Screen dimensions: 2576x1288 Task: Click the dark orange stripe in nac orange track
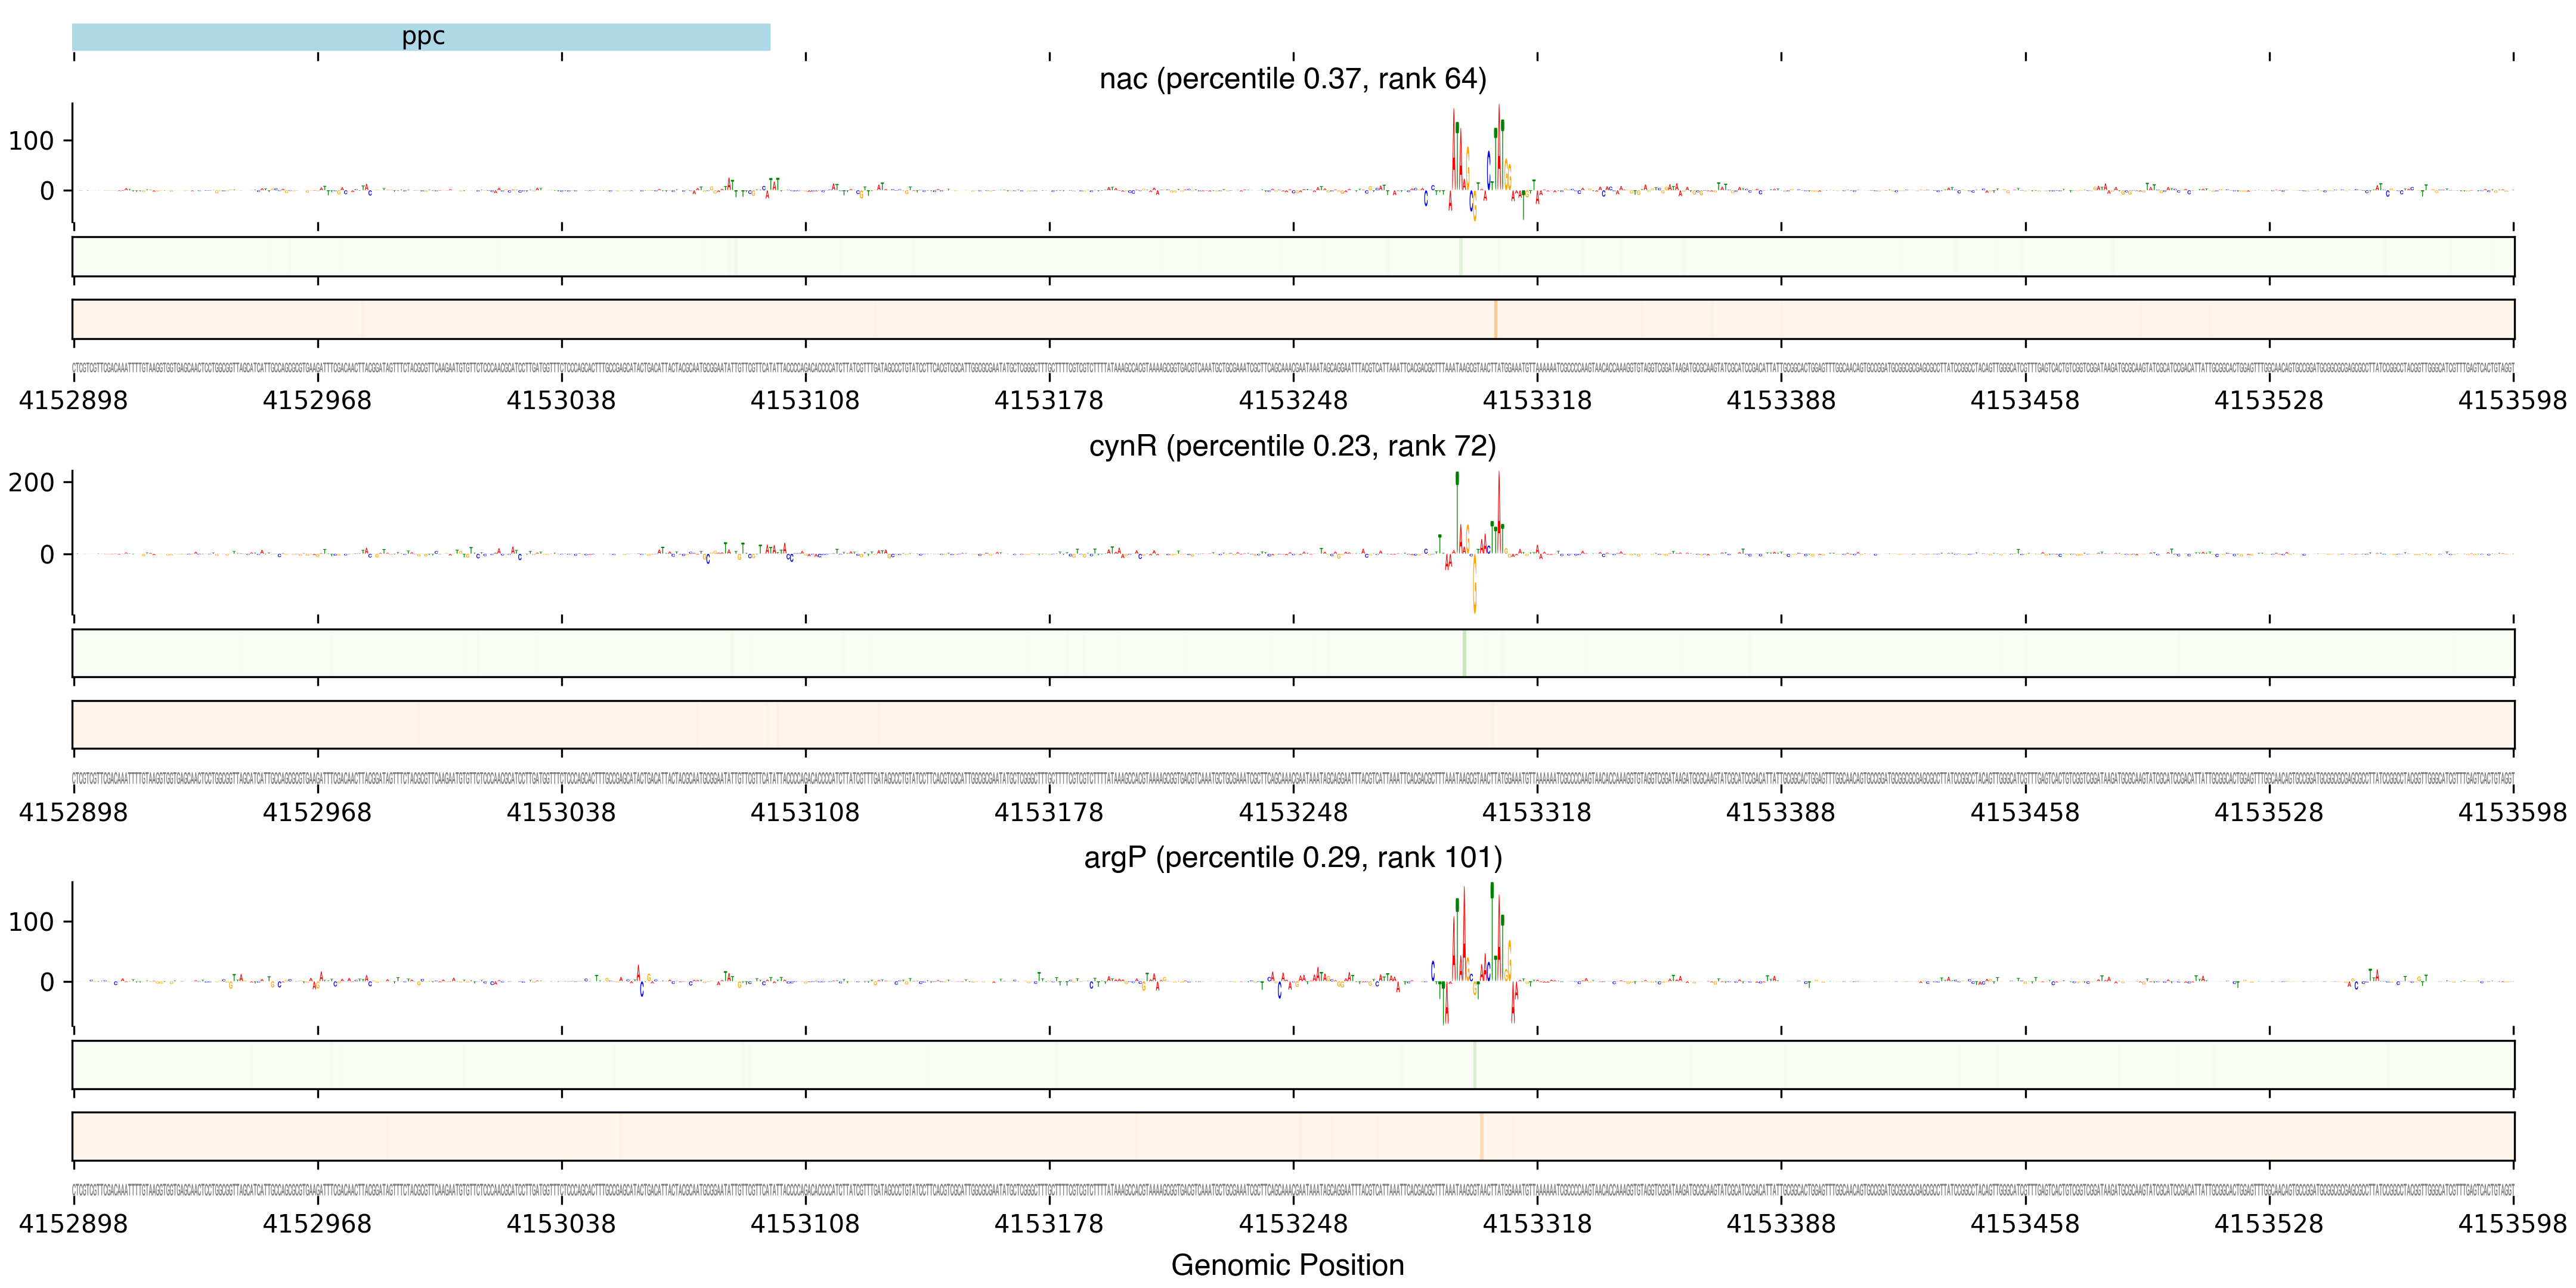[1495, 319]
